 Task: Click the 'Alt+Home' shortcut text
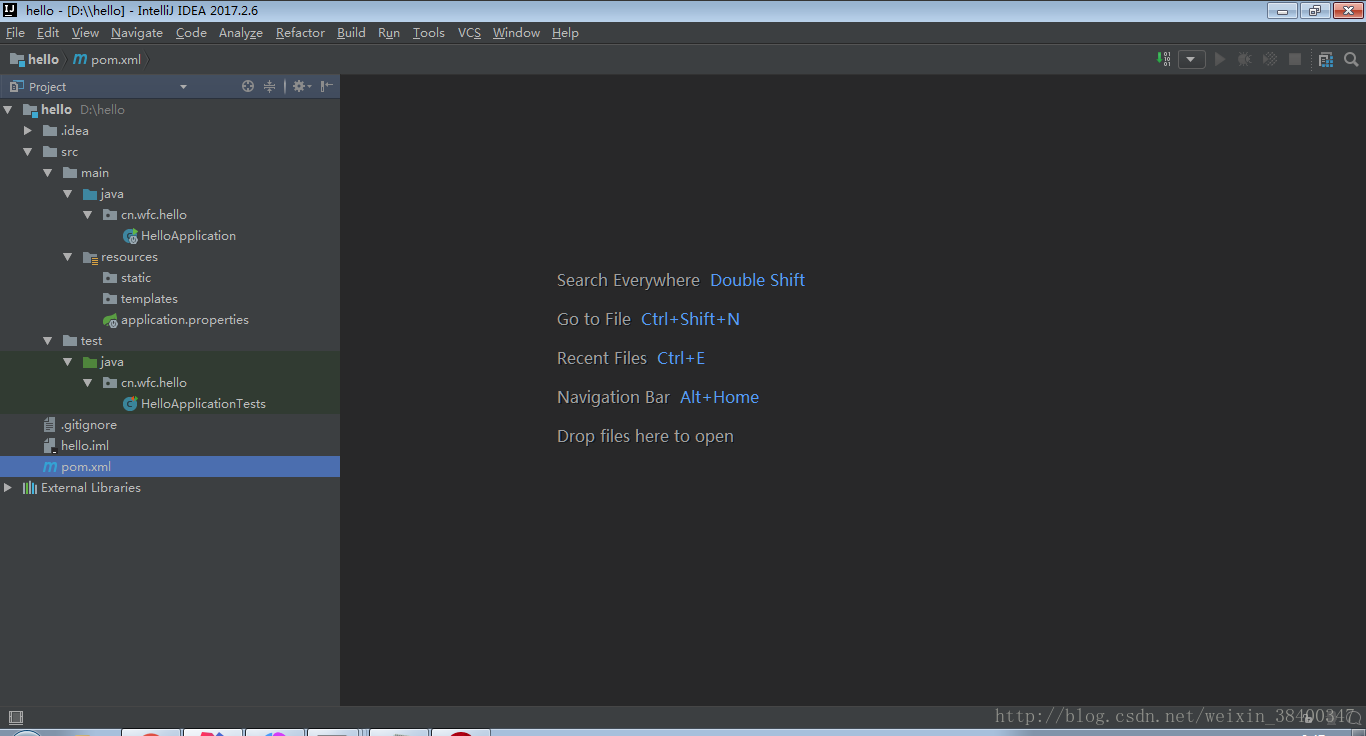pos(719,397)
